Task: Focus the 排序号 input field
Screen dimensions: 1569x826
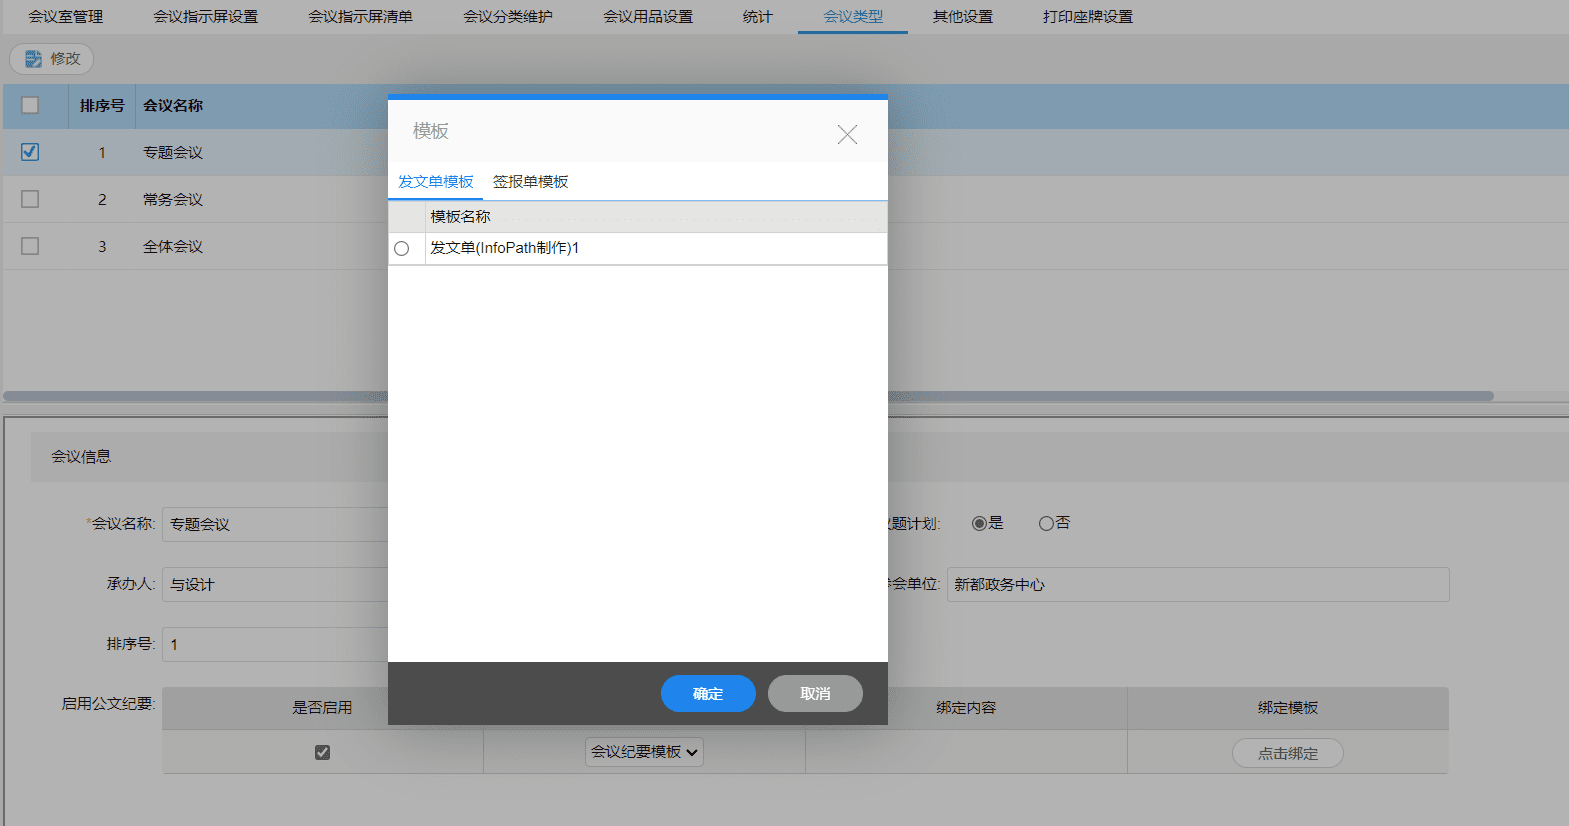Action: point(275,644)
